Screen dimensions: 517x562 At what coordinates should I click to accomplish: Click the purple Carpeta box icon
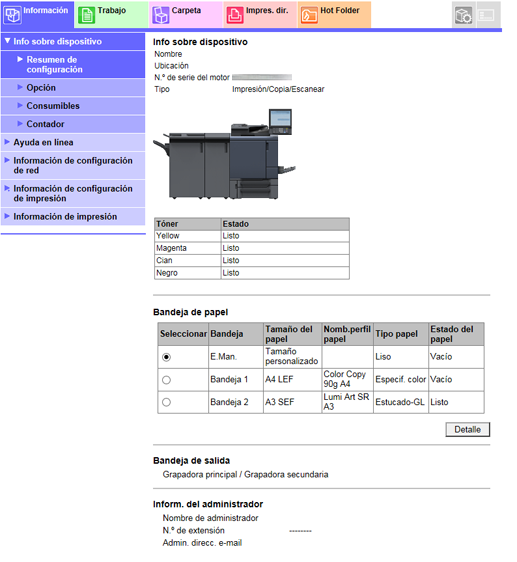[161, 15]
